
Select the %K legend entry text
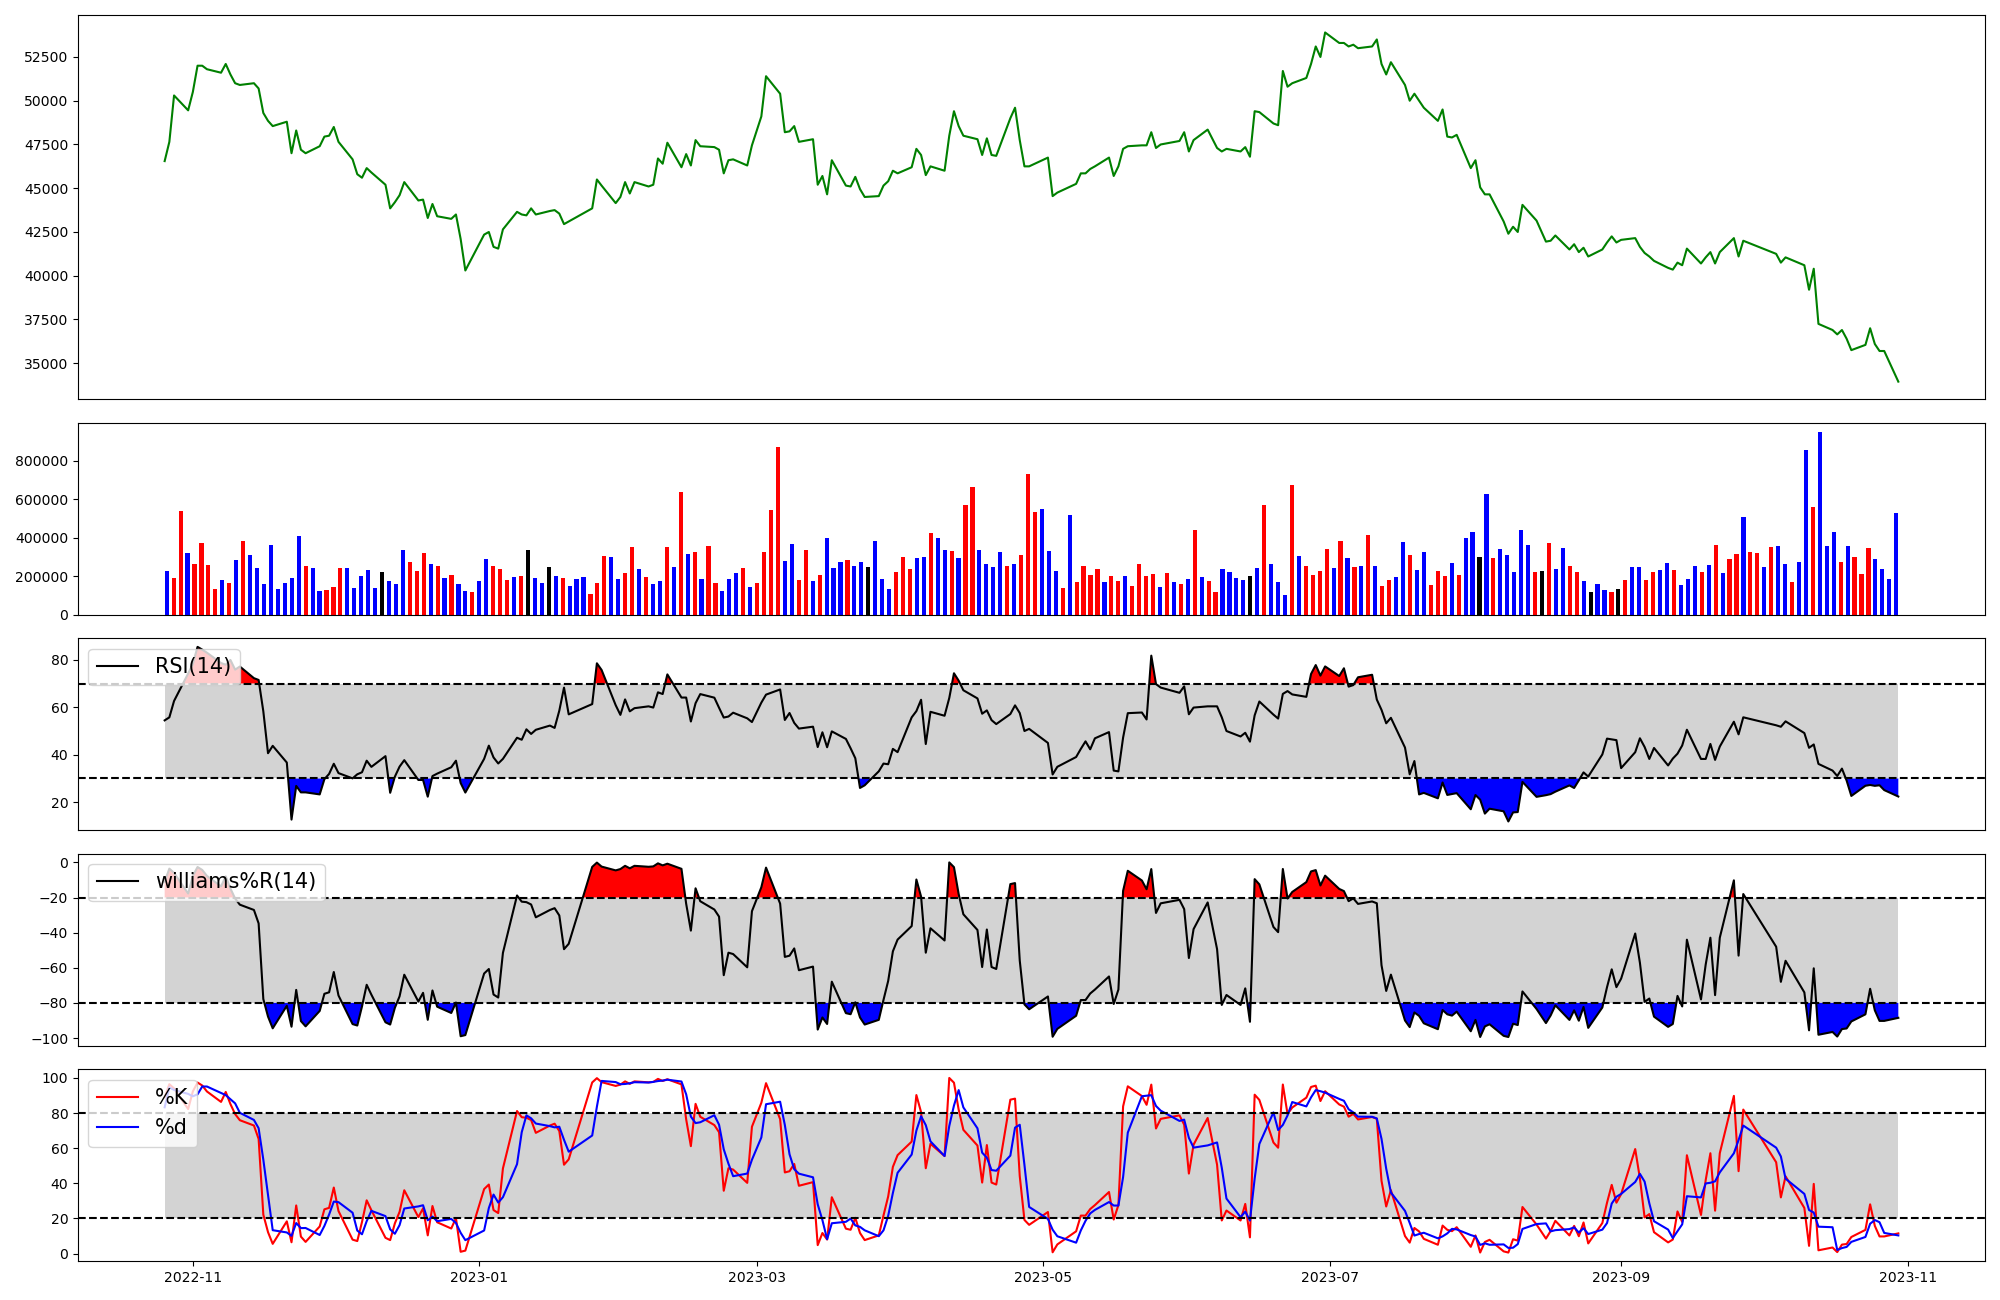pyautogui.click(x=171, y=1097)
